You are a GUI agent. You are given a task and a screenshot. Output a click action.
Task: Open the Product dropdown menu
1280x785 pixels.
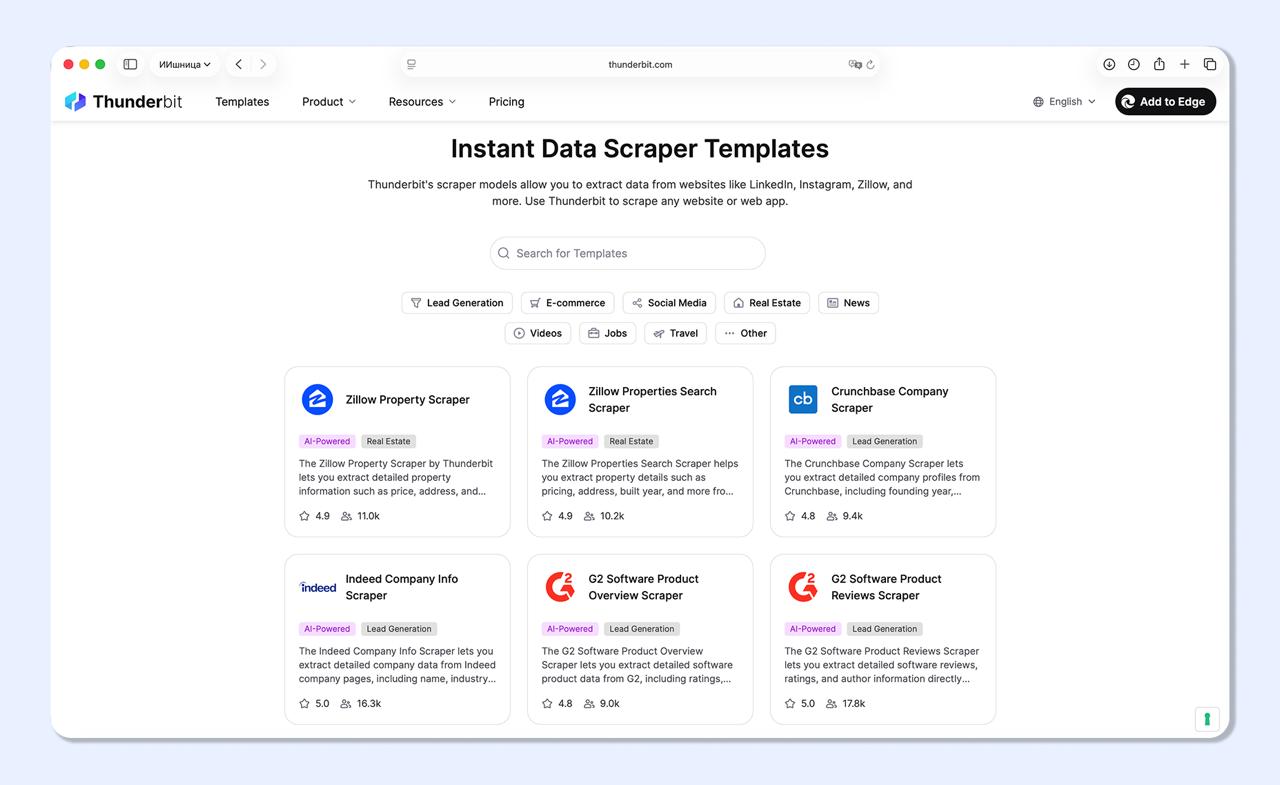329,102
